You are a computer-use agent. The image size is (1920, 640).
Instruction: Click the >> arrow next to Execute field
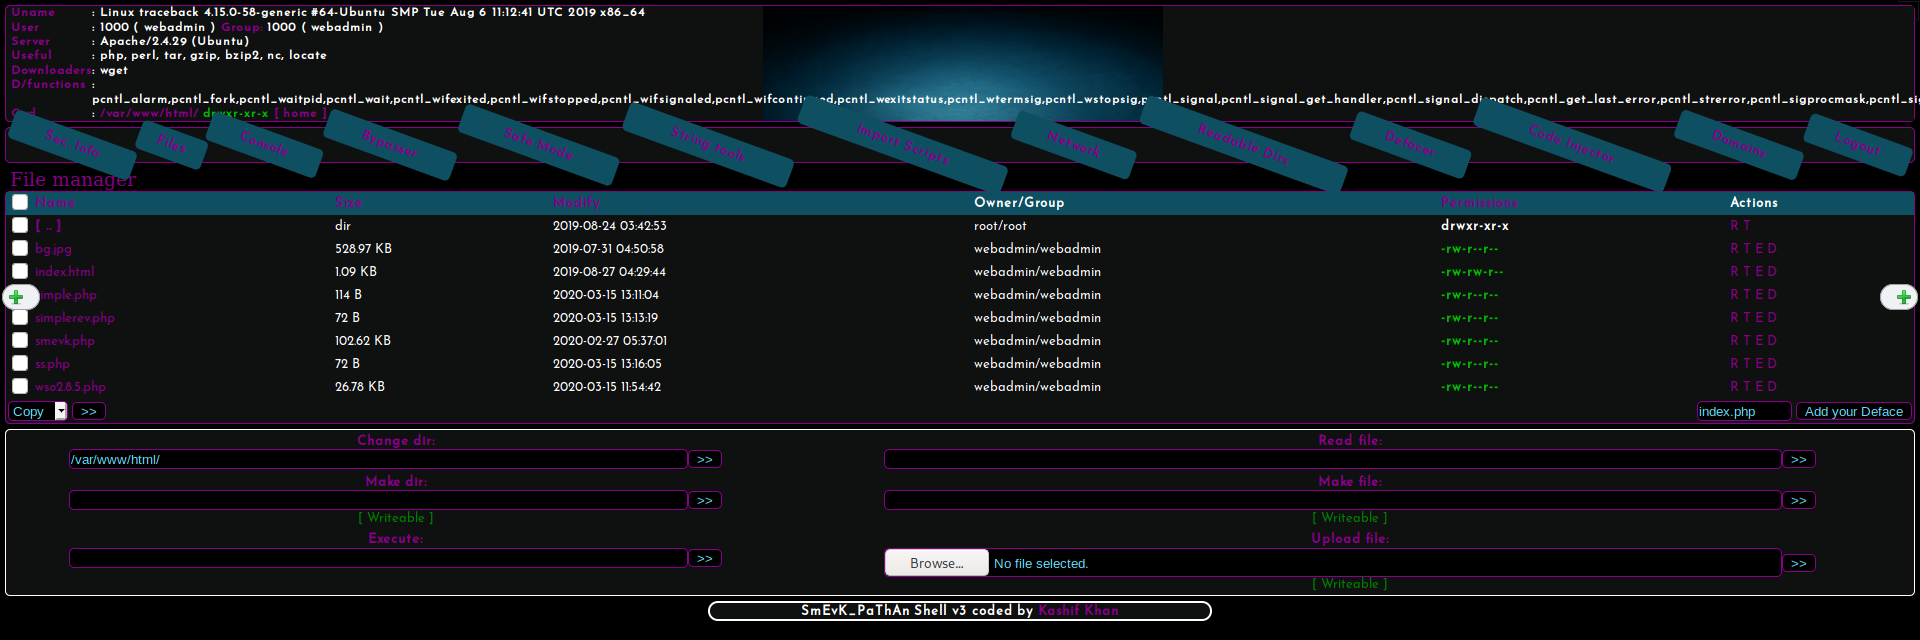(704, 558)
